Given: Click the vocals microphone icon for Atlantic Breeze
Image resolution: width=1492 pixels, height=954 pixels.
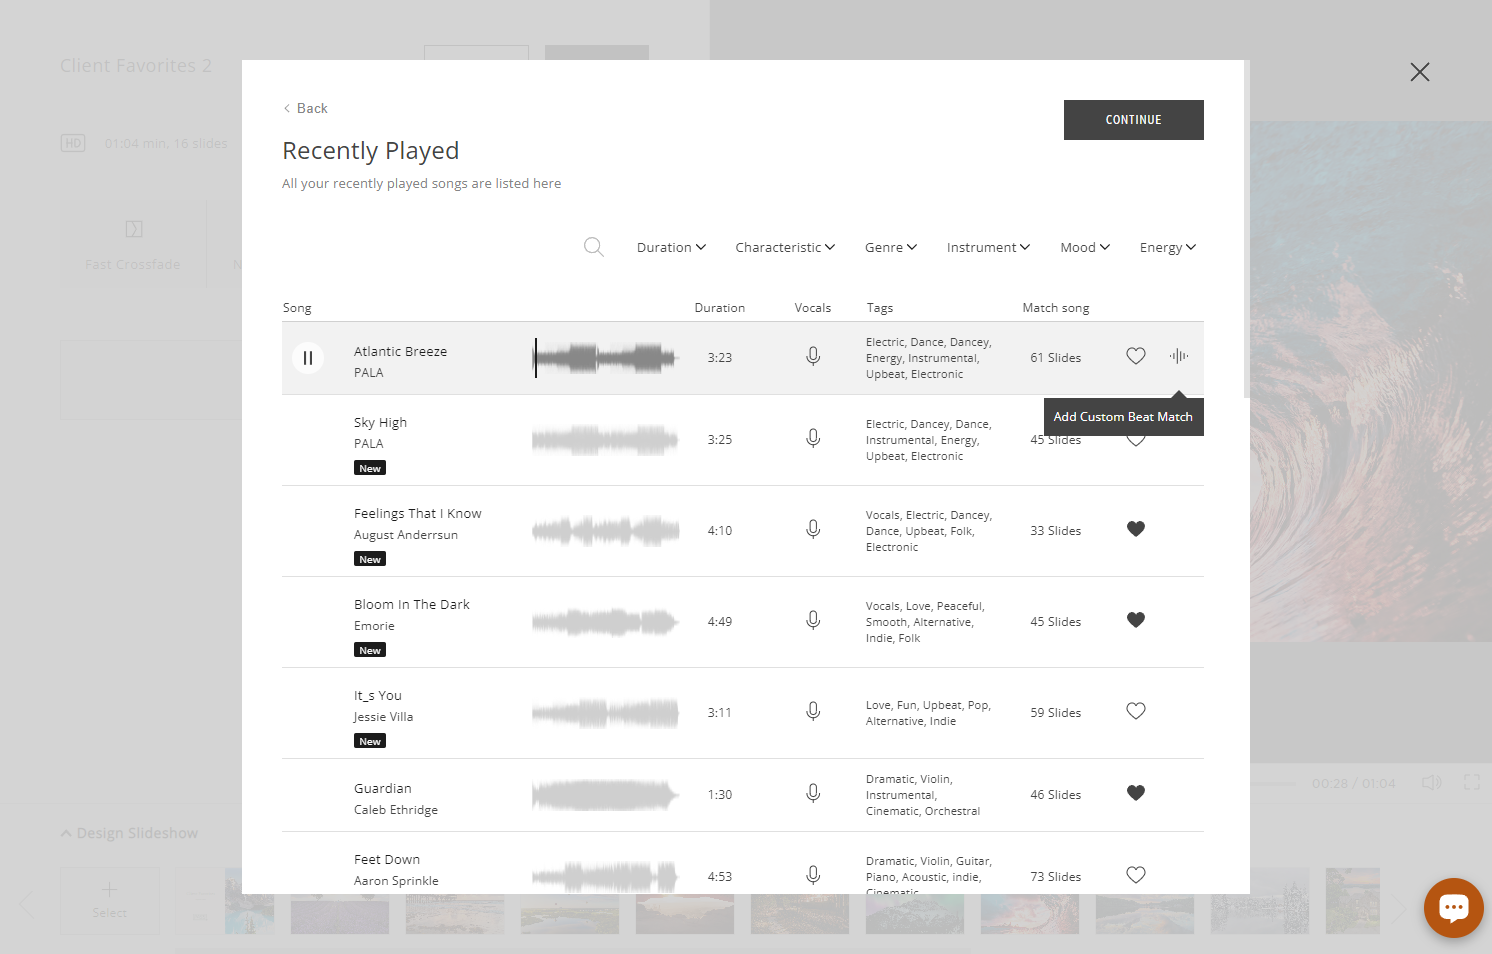Looking at the screenshot, I should (813, 357).
